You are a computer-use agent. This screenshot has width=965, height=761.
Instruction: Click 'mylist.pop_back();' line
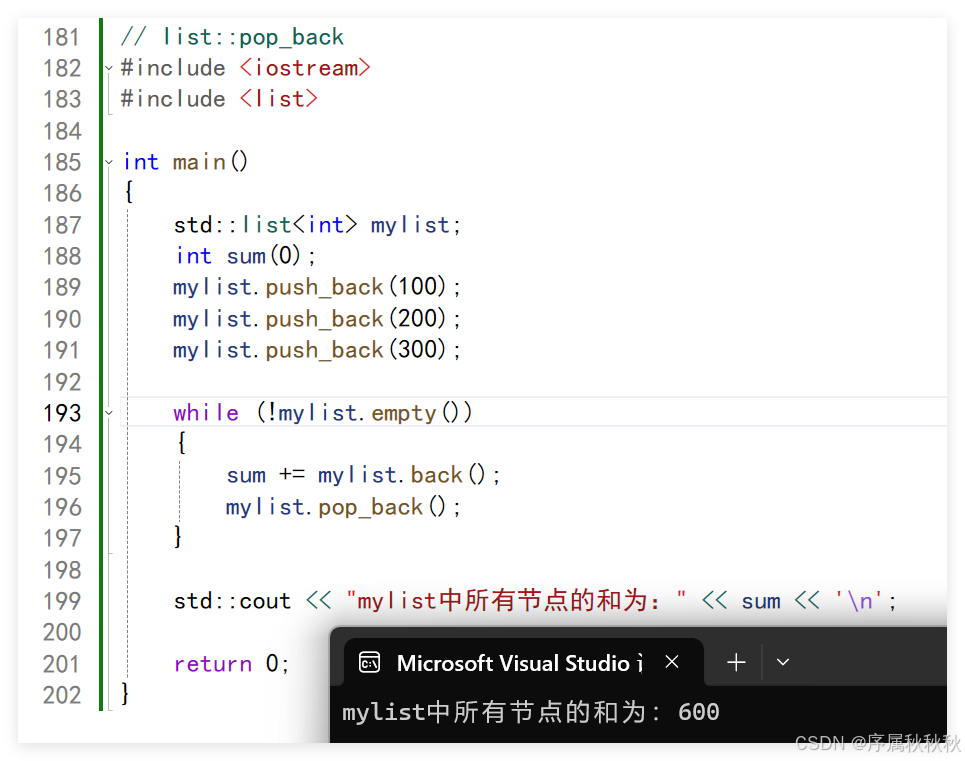(x=343, y=508)
